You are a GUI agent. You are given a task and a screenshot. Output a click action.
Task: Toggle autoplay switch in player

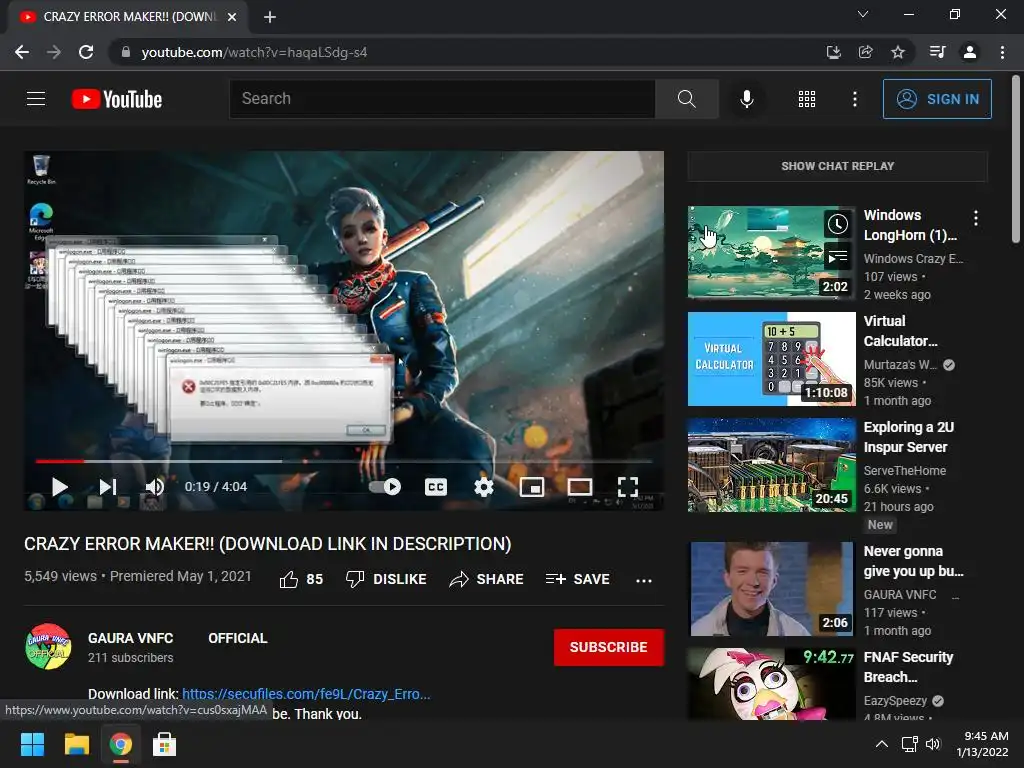pyautogui.click(x=385, y=487)
